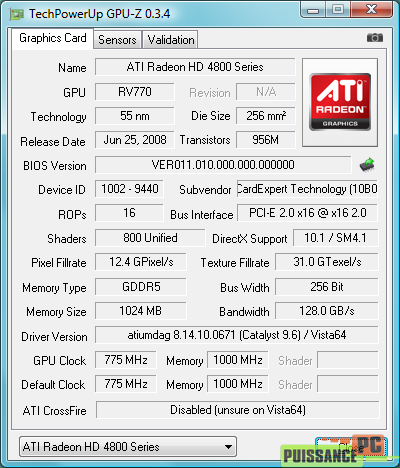The image size is (400, 468).
Task: Close GPU-Z with the red X button
Action: 372,9
